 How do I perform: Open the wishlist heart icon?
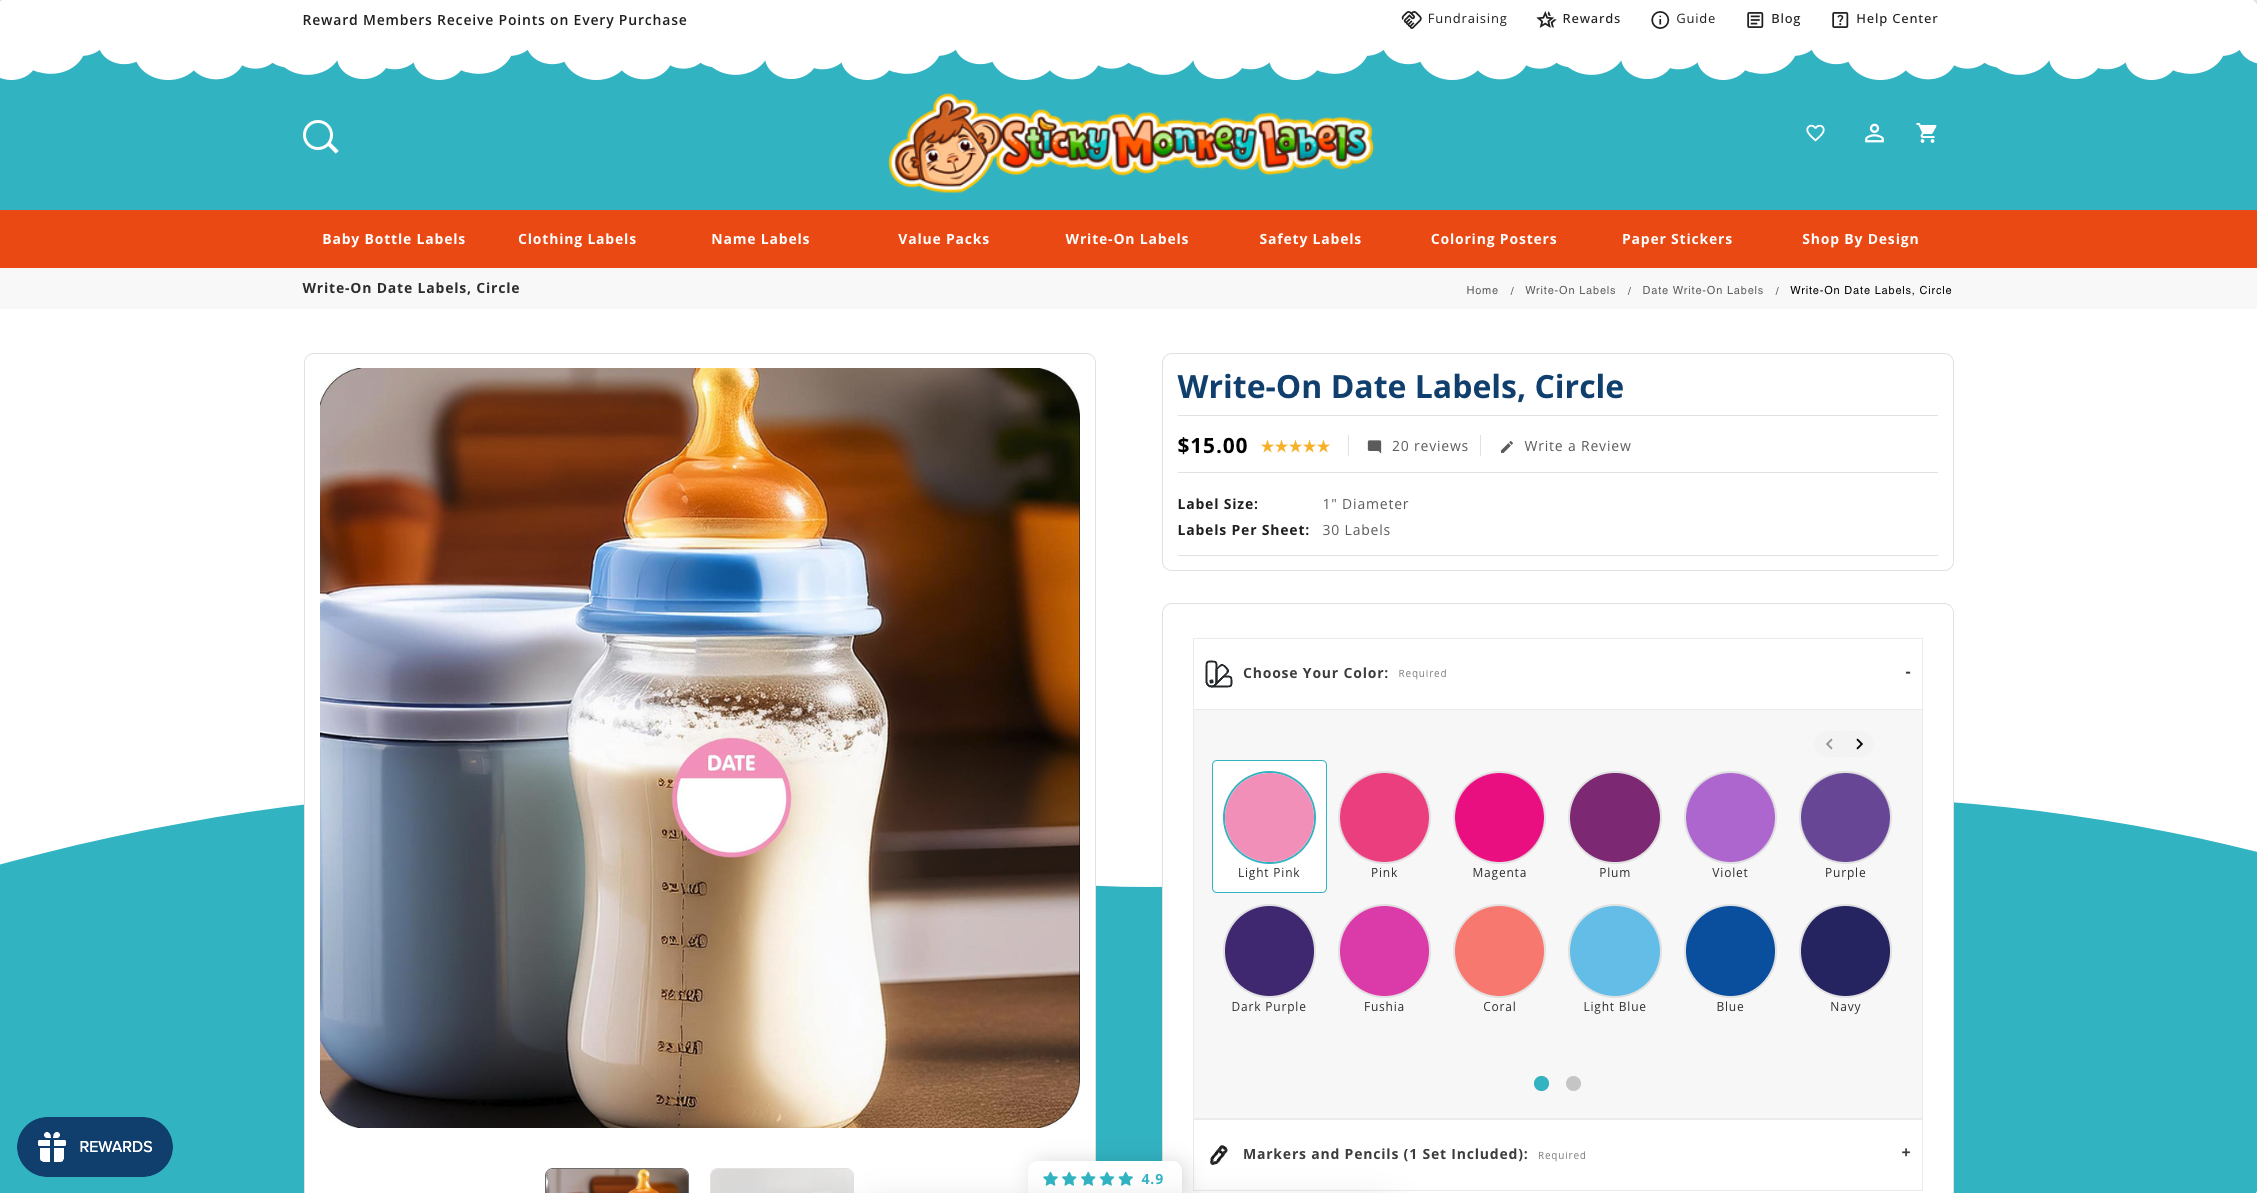click(1815, 133)
